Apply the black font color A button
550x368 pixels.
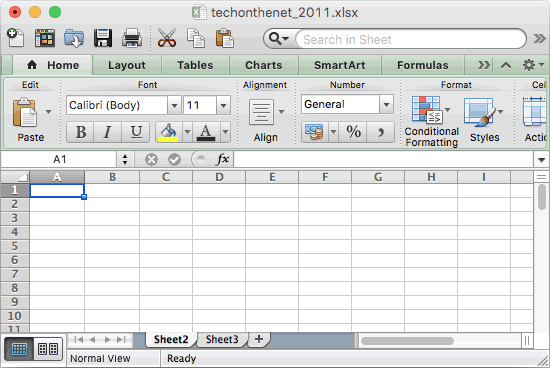pyautogui.click(x=206, y=132)
